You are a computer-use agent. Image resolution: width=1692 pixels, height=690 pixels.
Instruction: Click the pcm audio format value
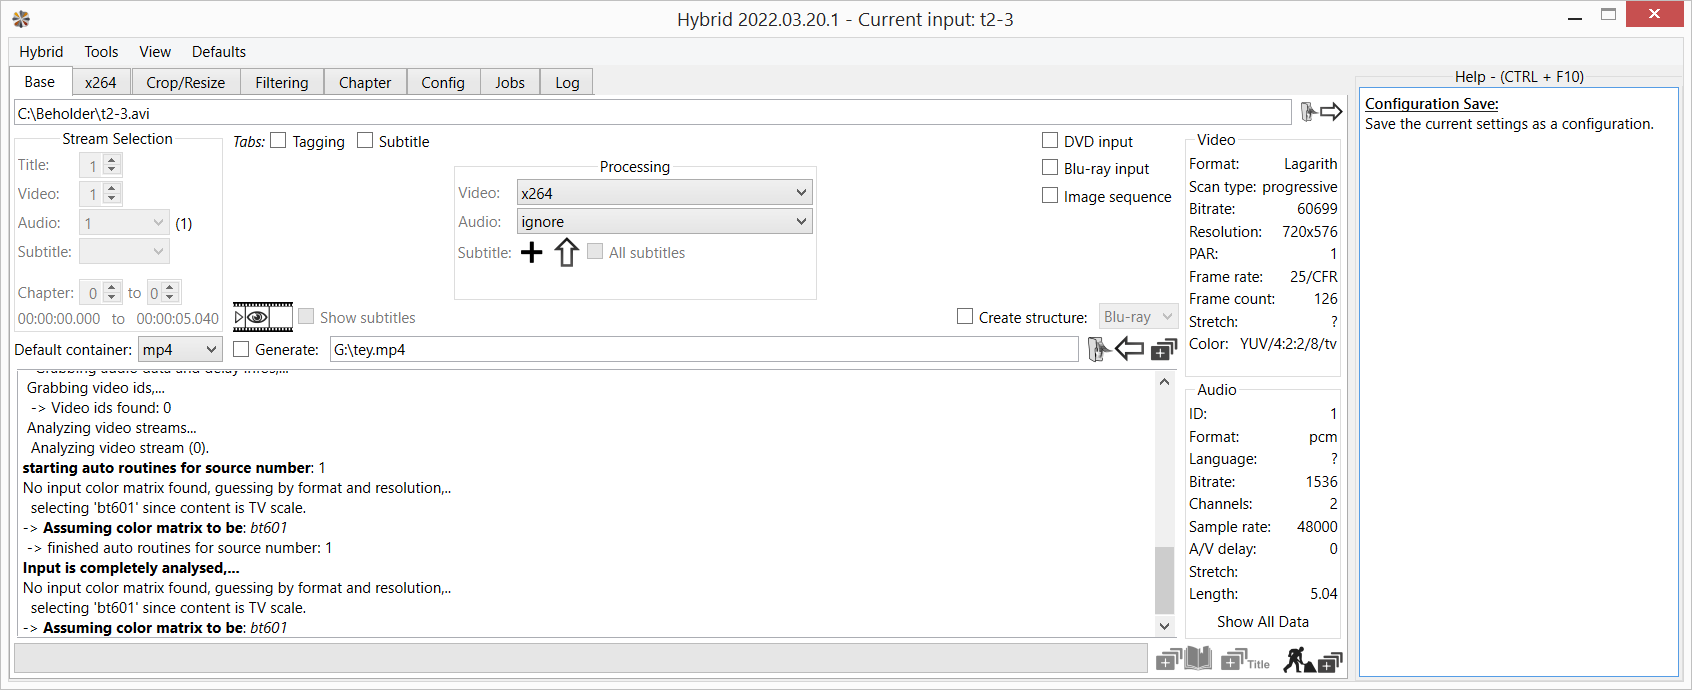click(1323, 437)
